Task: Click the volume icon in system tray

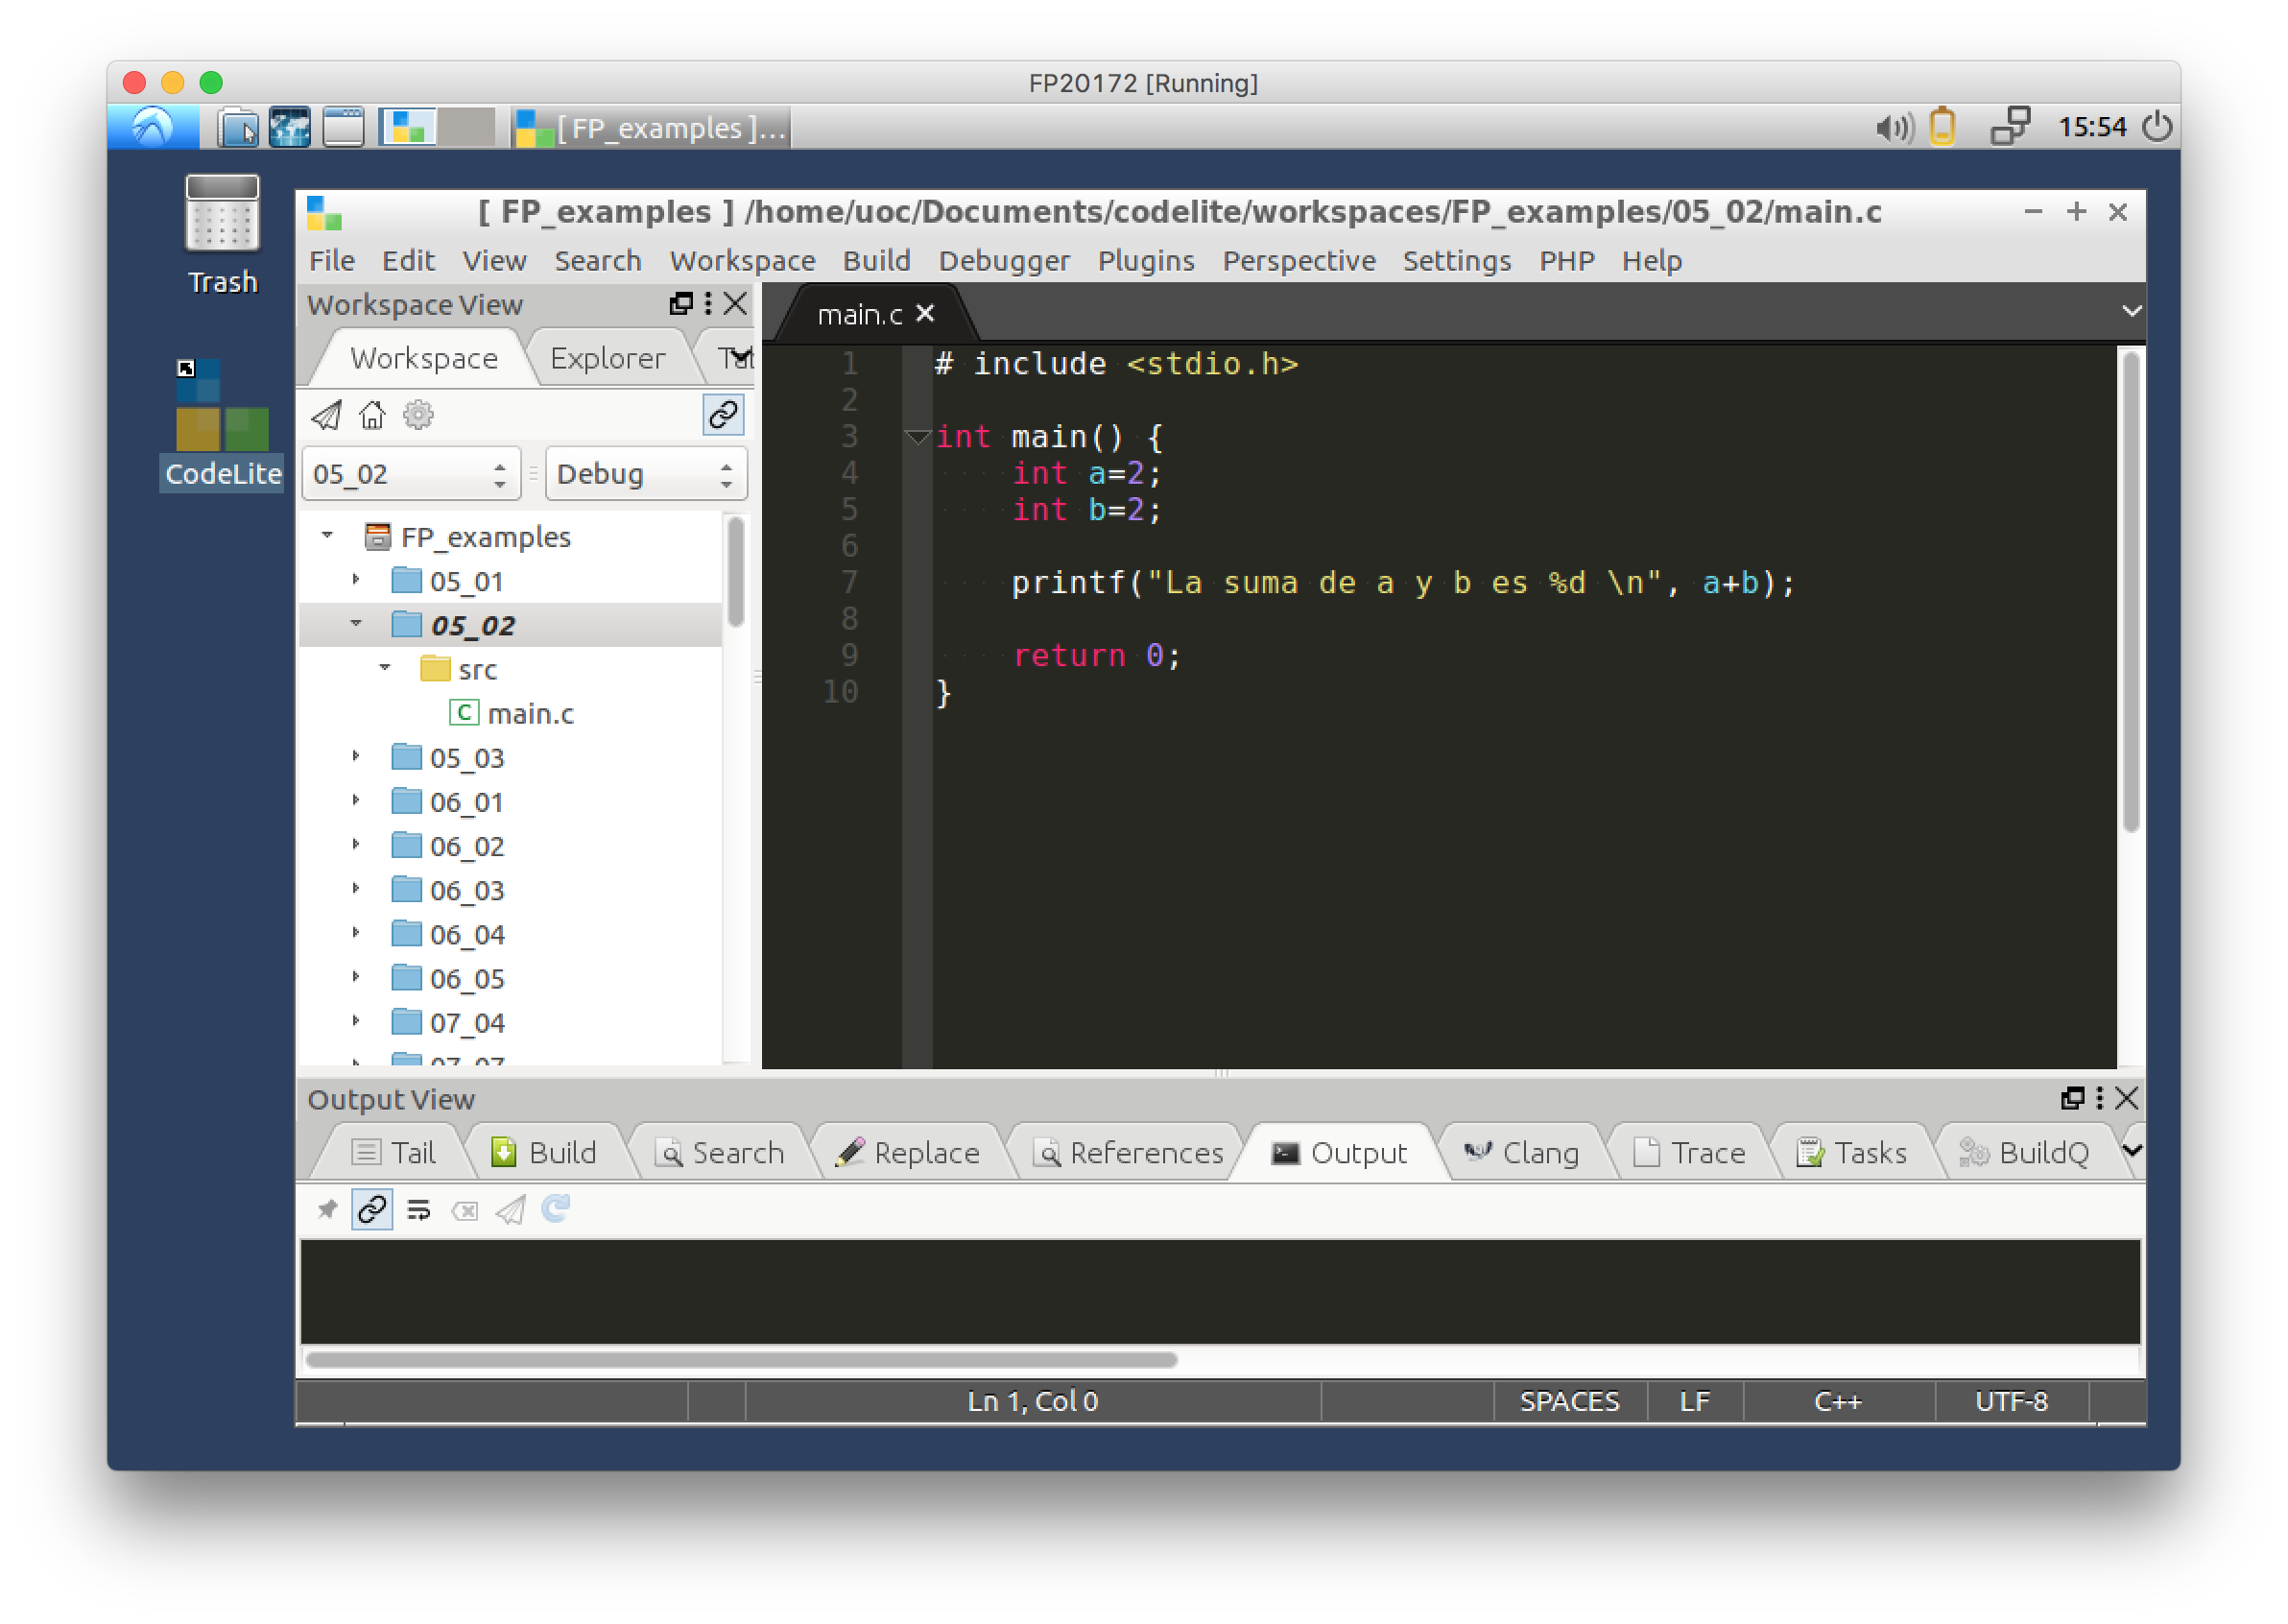Action: coord(1892,128)
